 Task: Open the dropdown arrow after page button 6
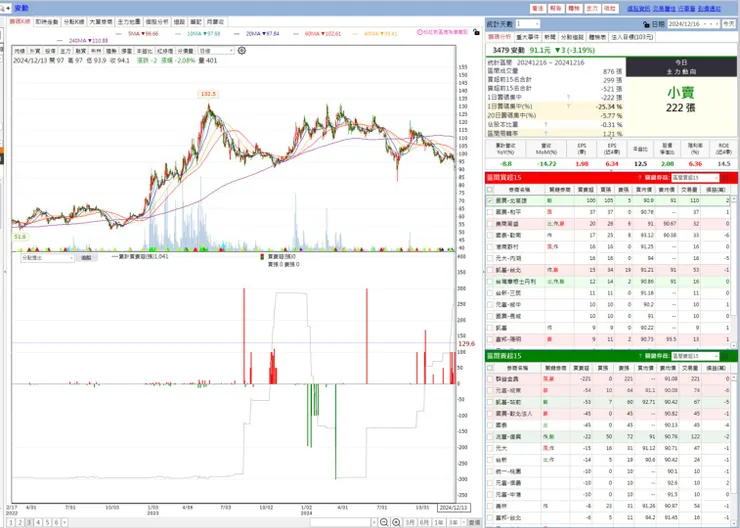[64, 522]
